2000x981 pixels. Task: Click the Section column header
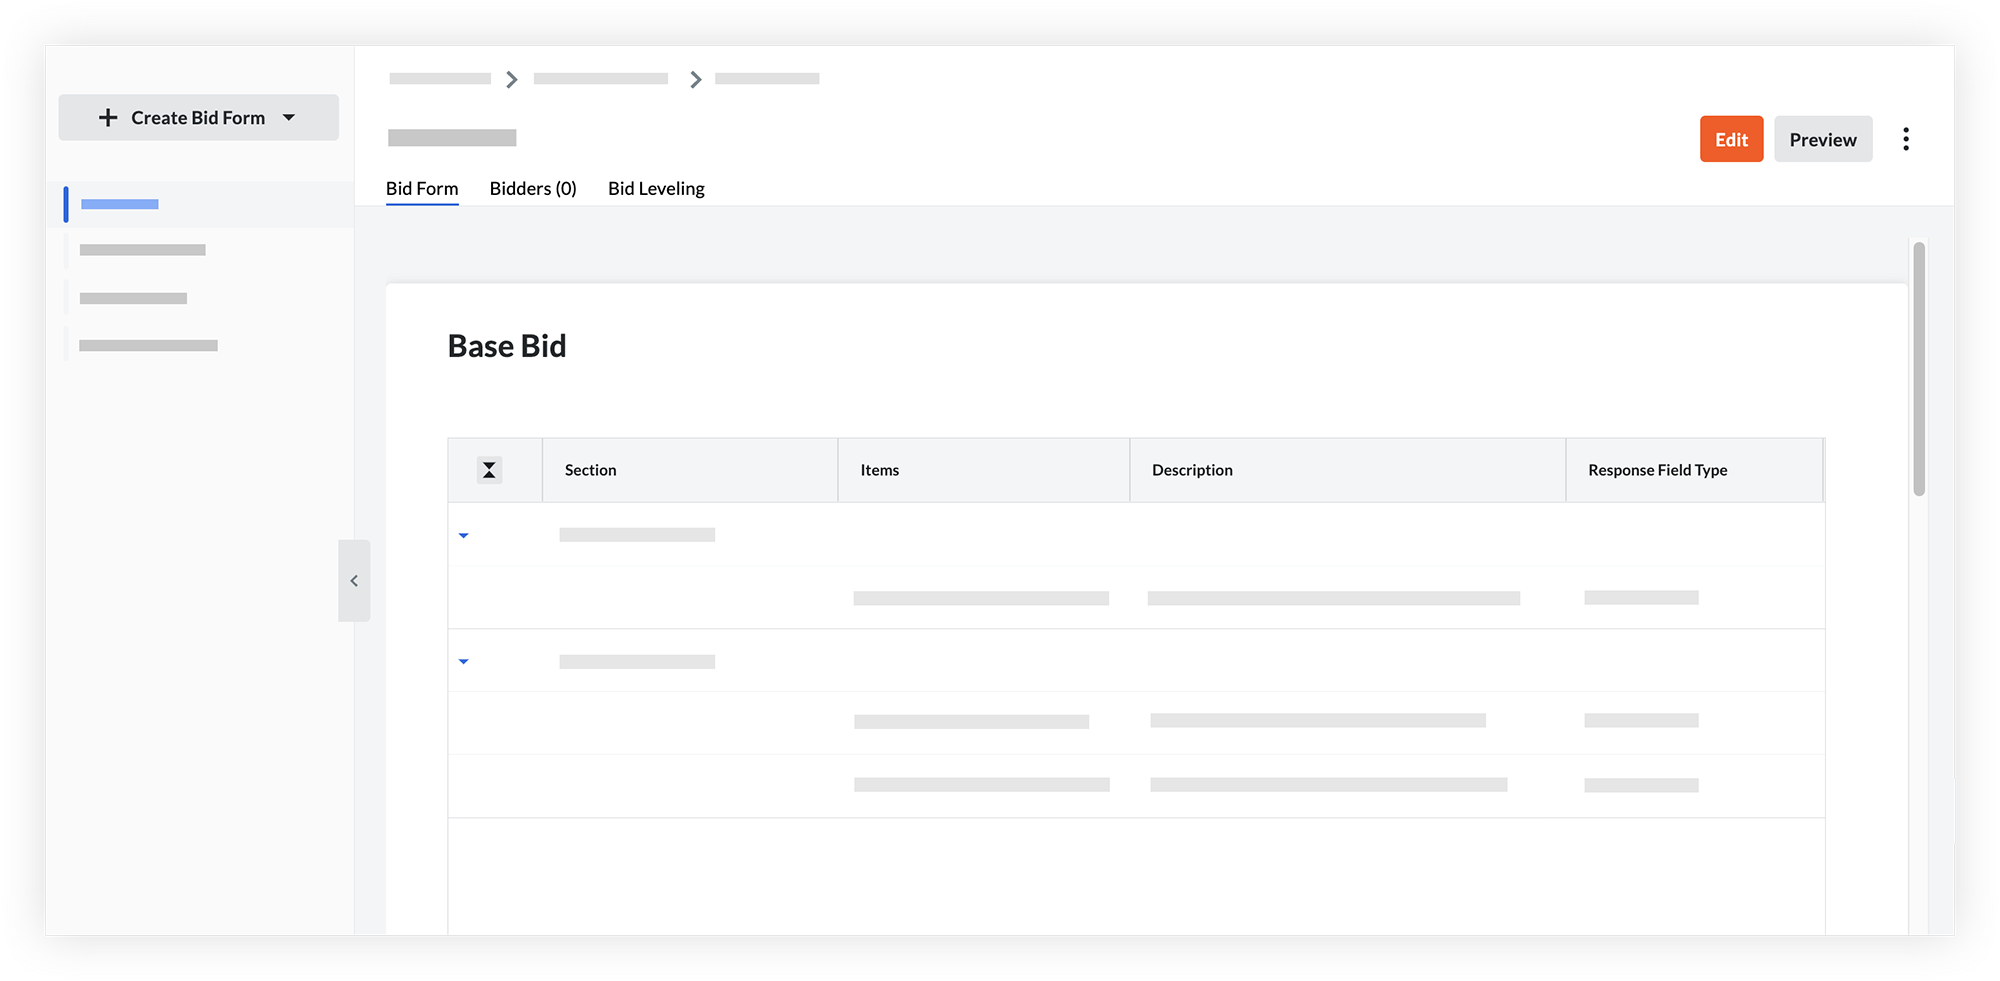[x=590, y=469]
